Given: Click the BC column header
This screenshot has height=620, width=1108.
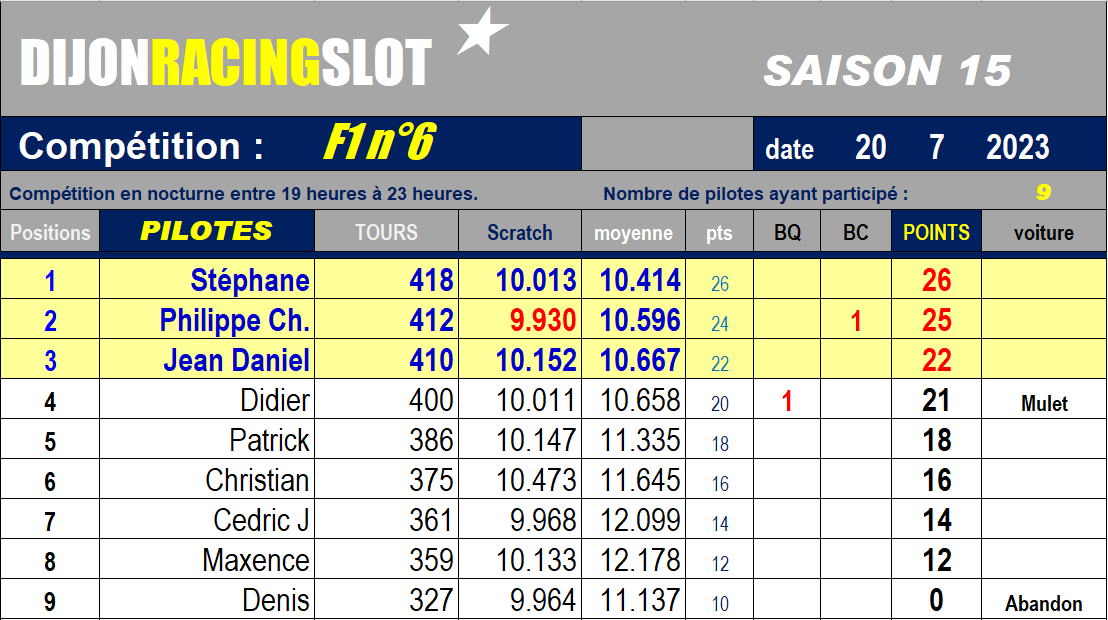Looking at the screenshot, I should click(x=855, y=231).
